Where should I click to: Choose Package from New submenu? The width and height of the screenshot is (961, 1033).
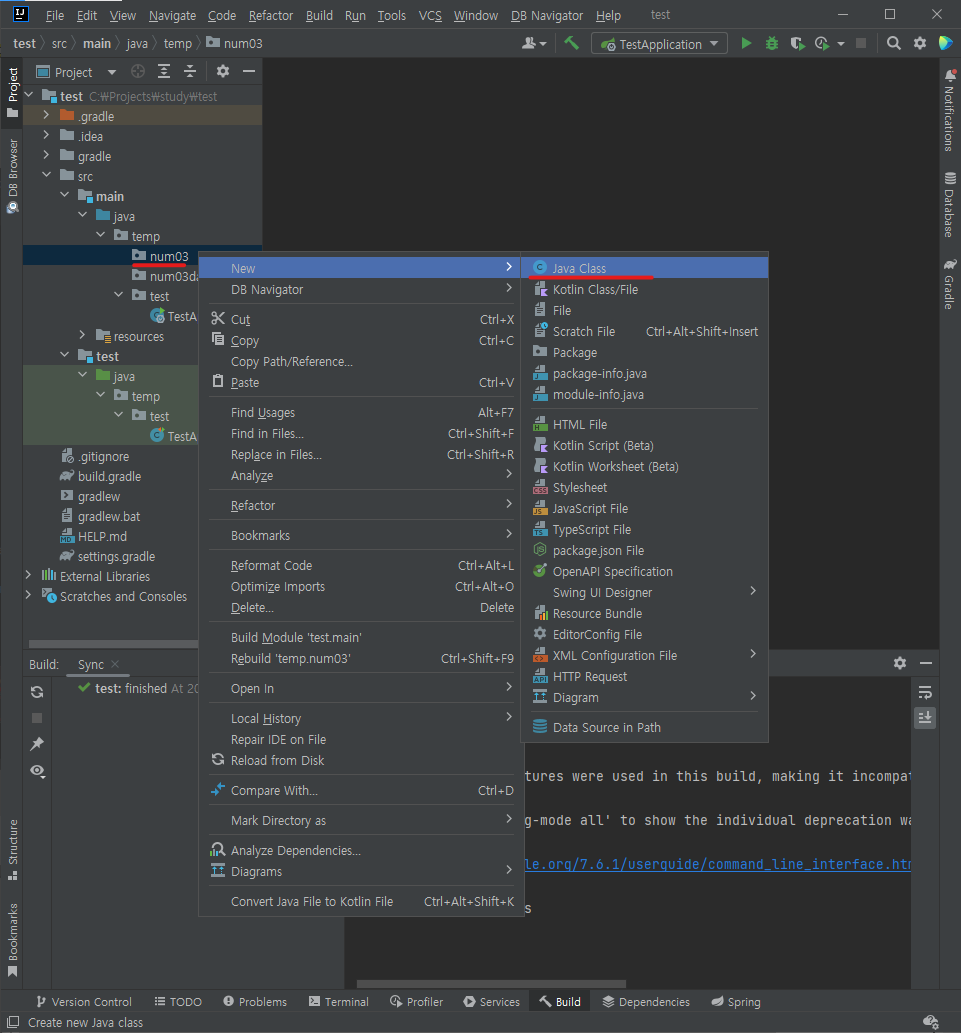pos(645,352)
